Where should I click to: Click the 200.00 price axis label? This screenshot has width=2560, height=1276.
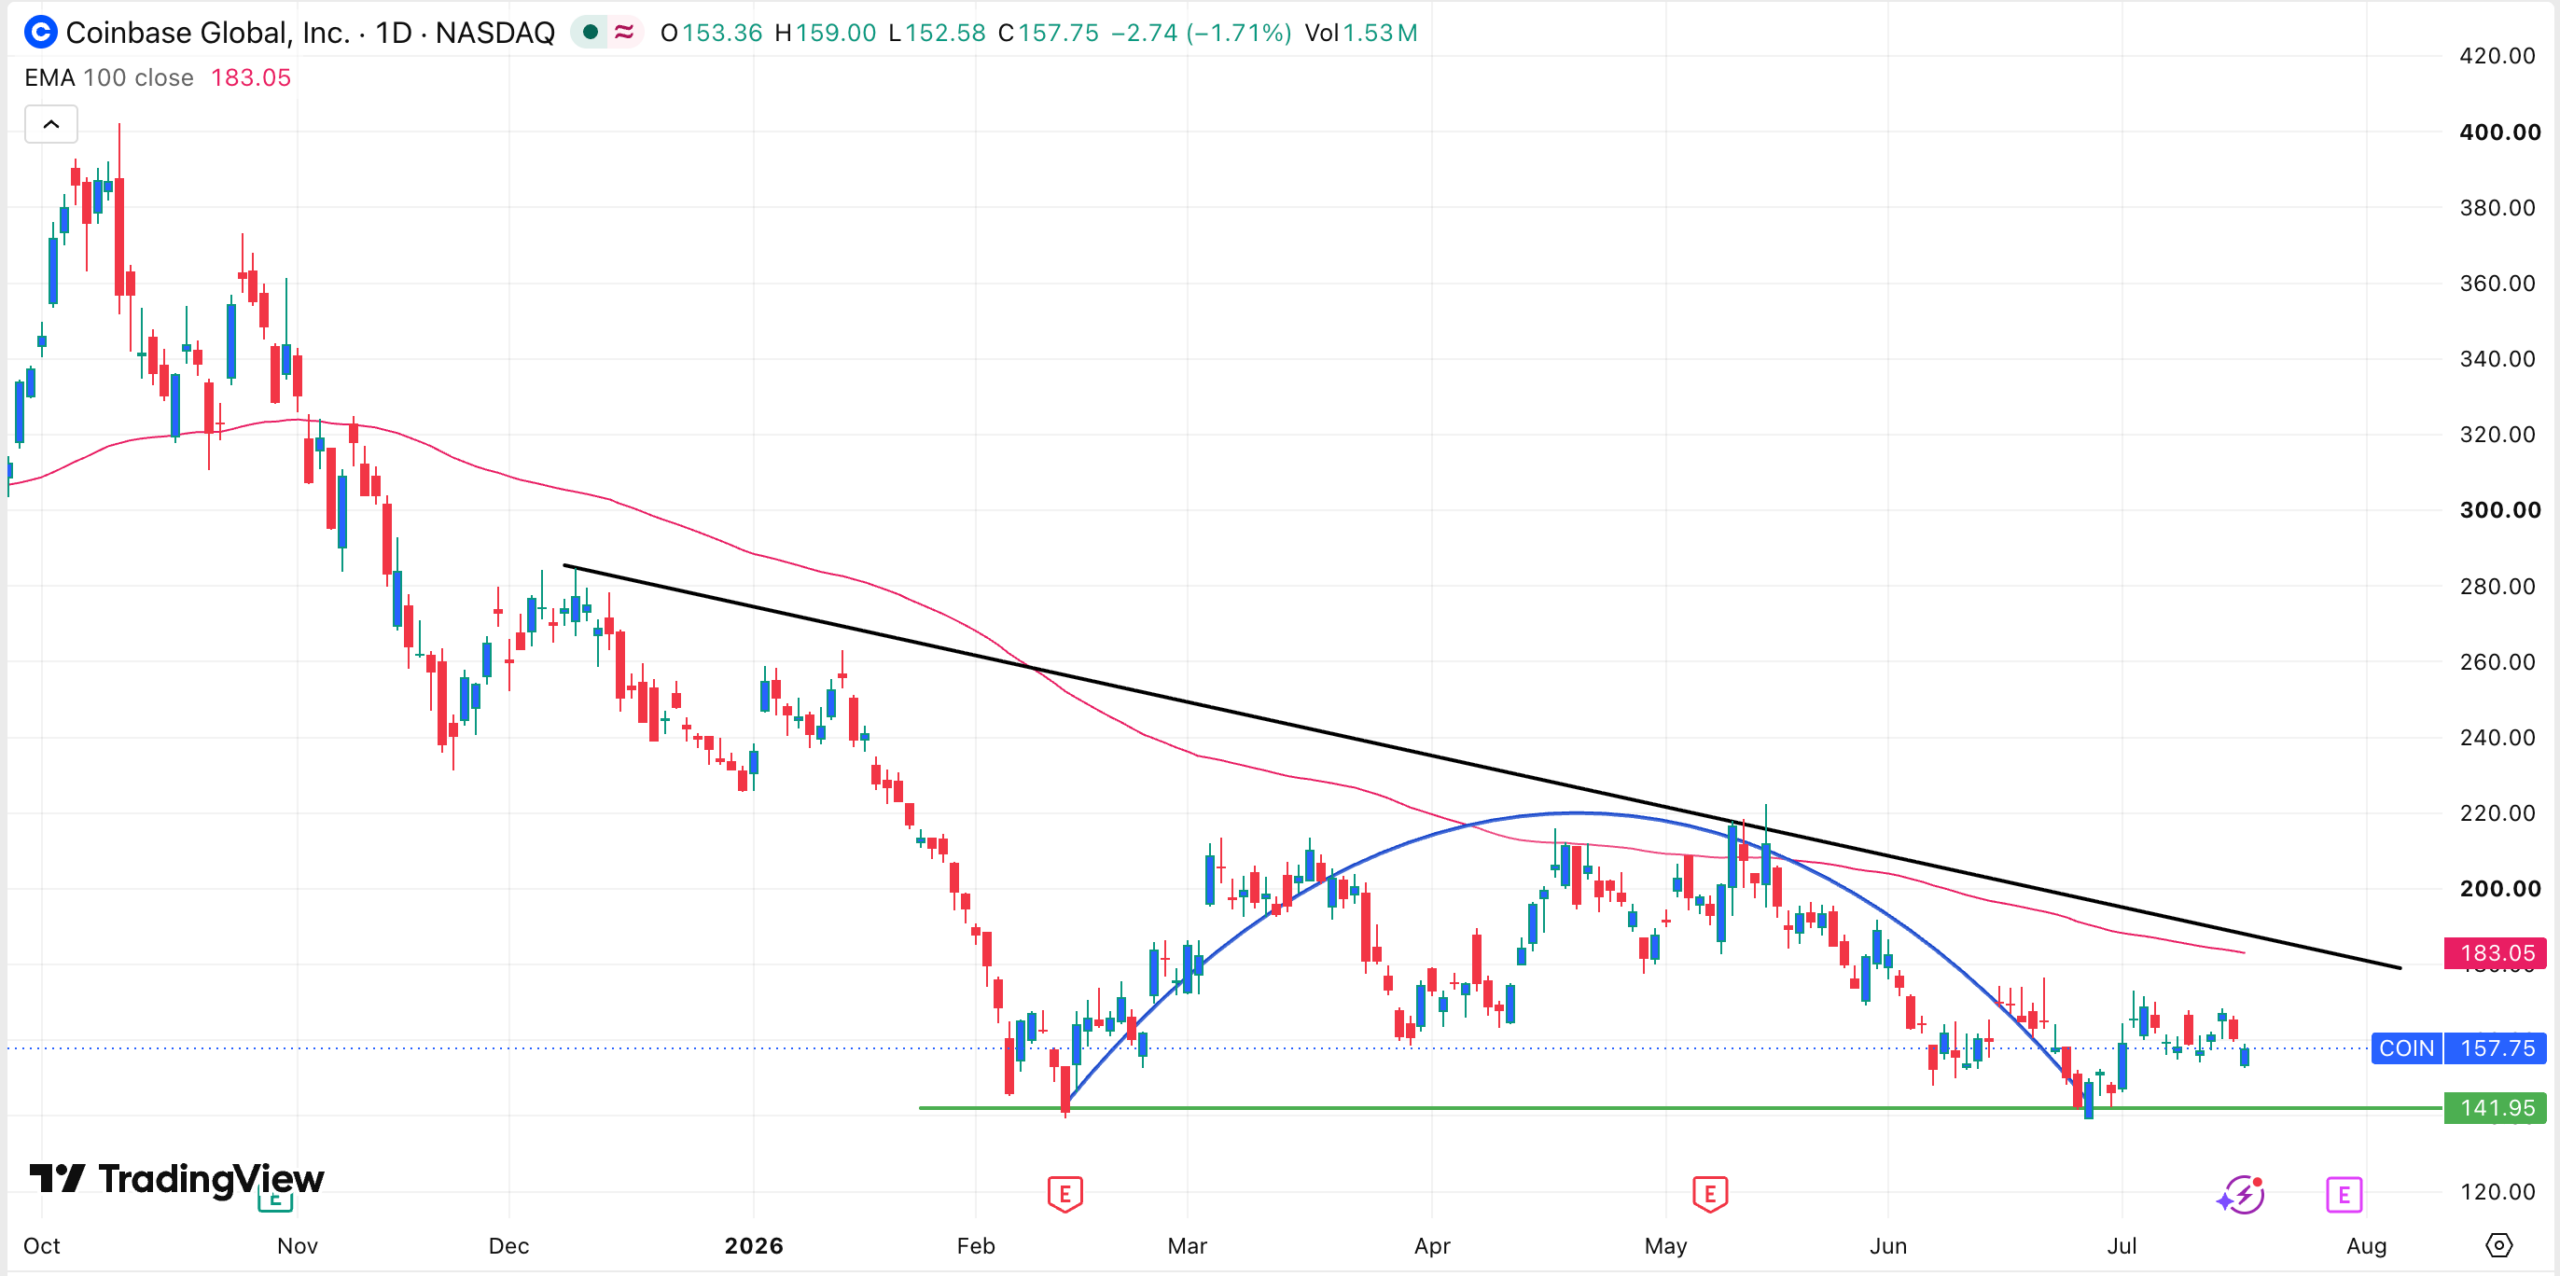pos(2499,888)
